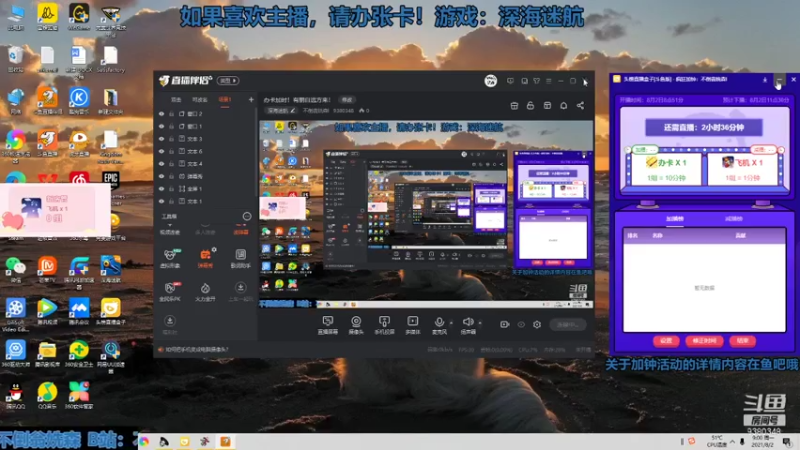The width and height of the screenshot is (800, 450).
Task: Toggle eye icon of 文本 1 layer
Action: coord(162,201)
